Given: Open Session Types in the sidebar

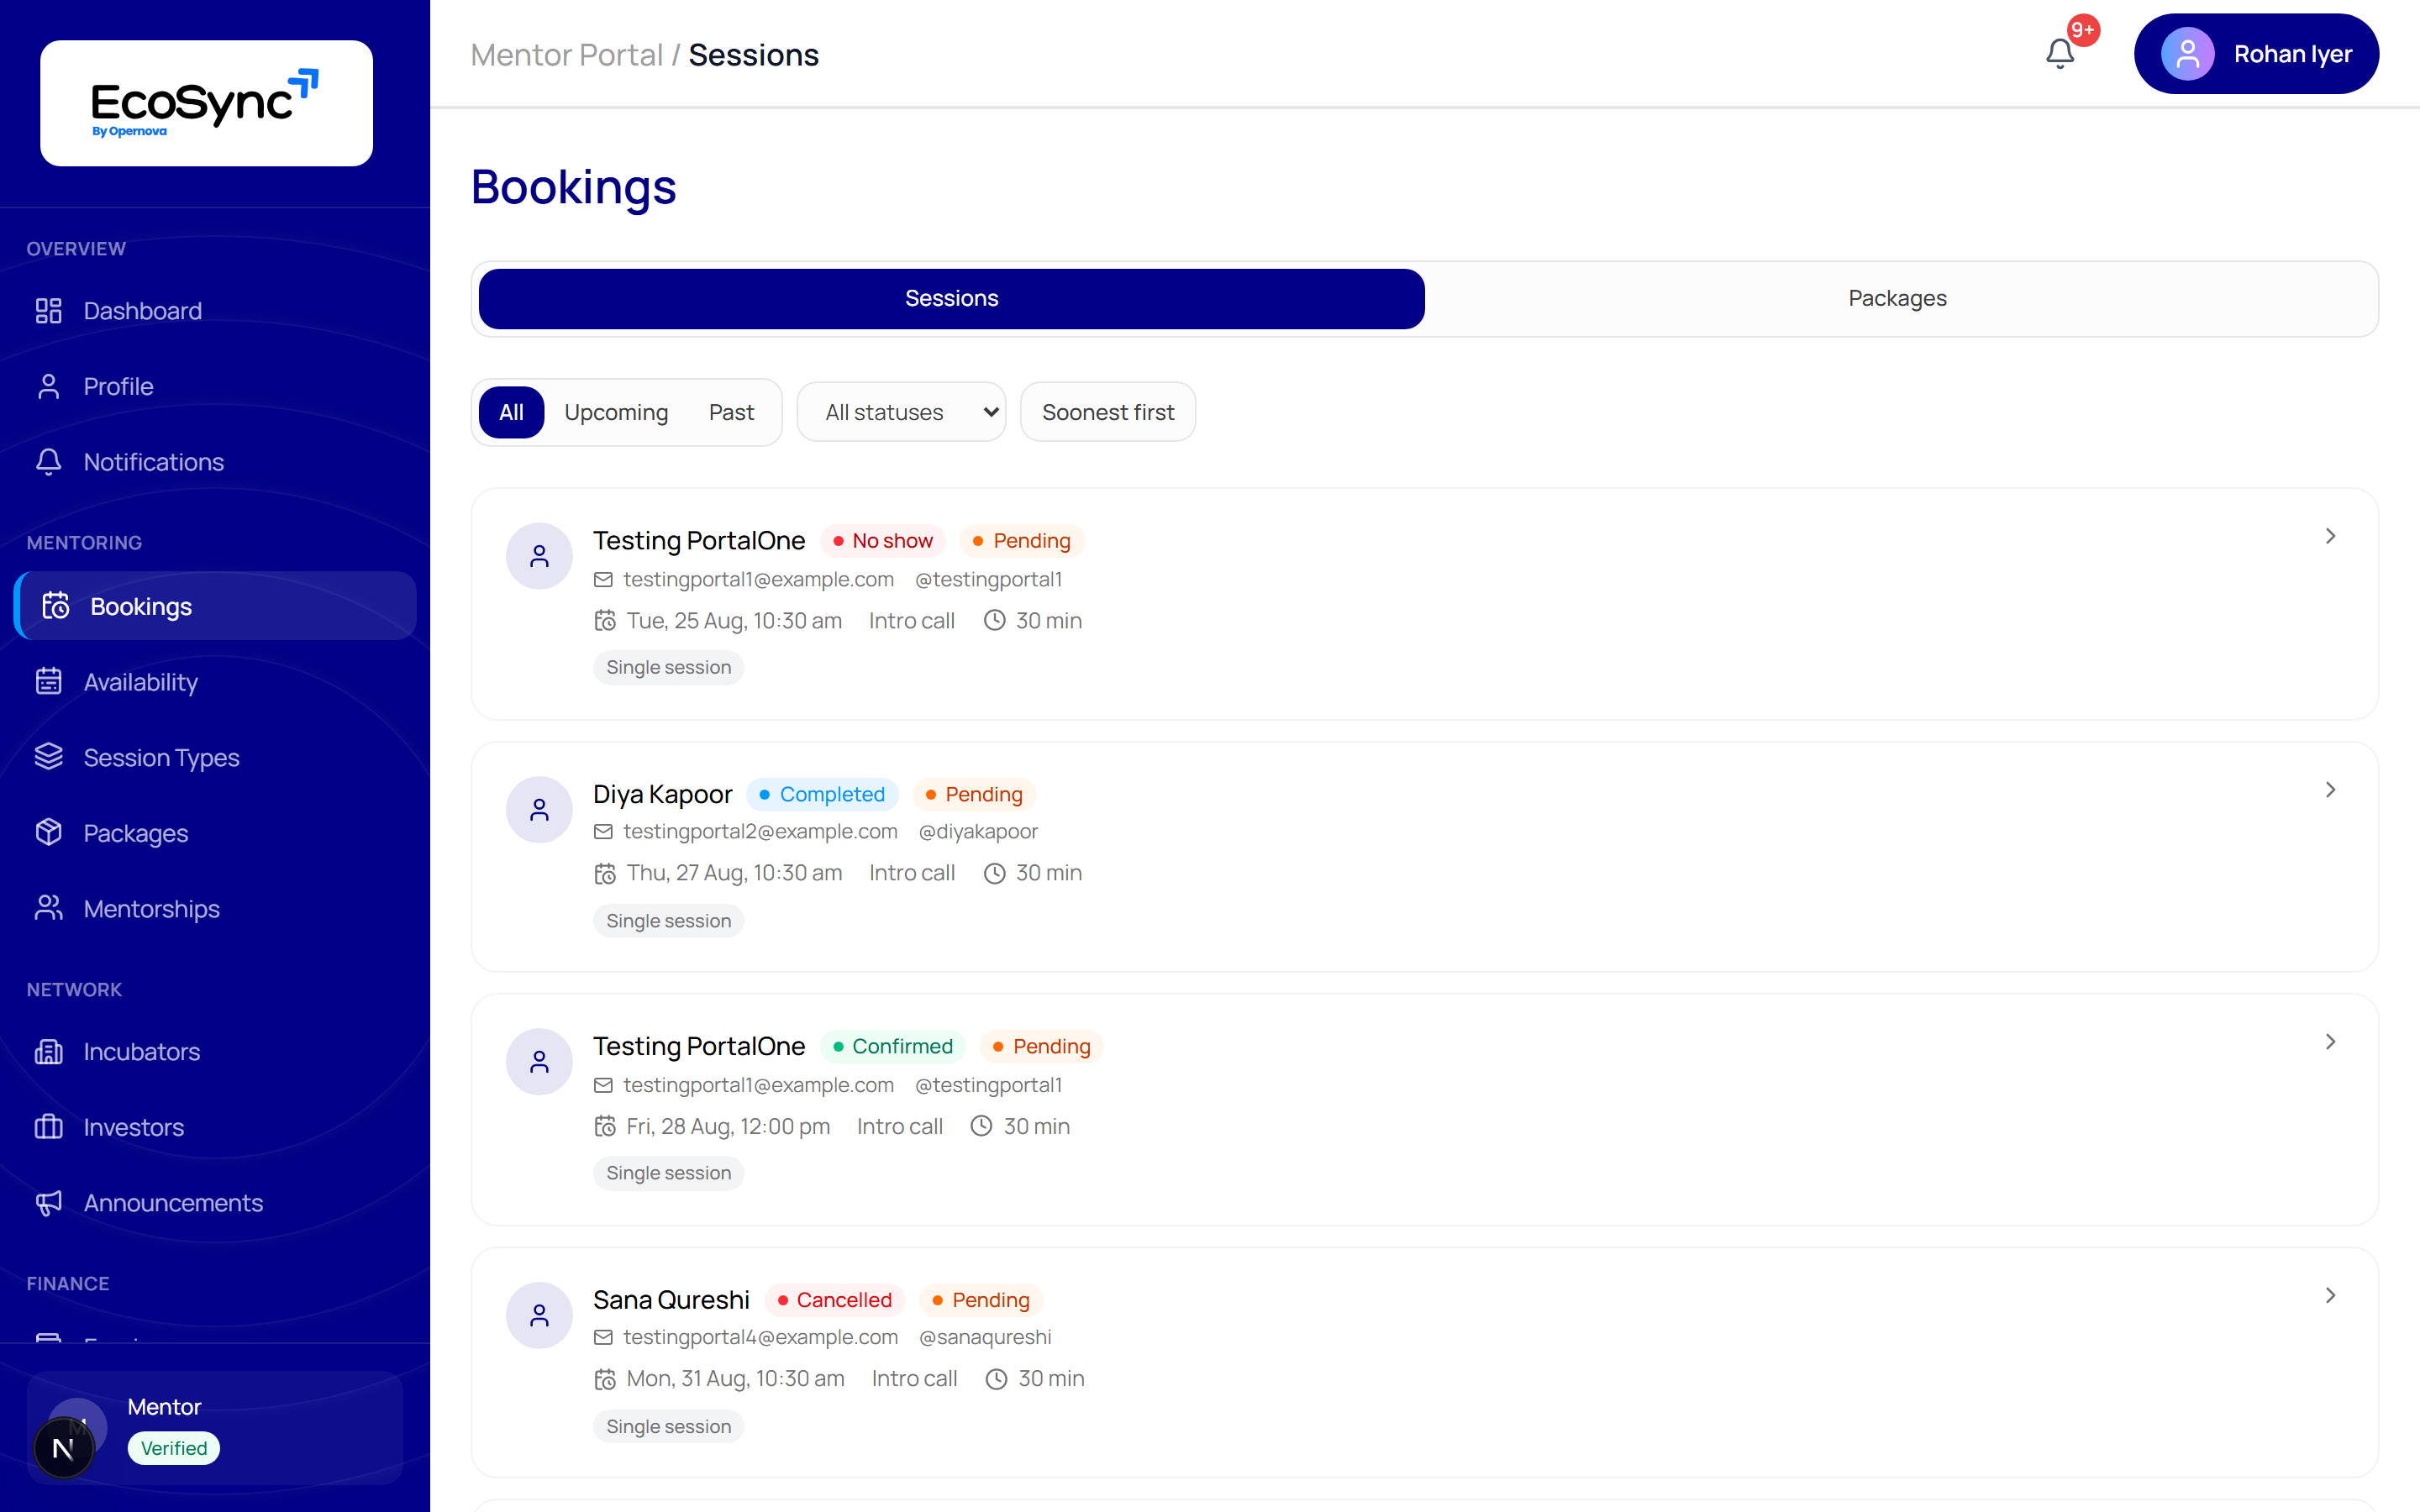Looking at the screenshot, I should click(215, 757).
